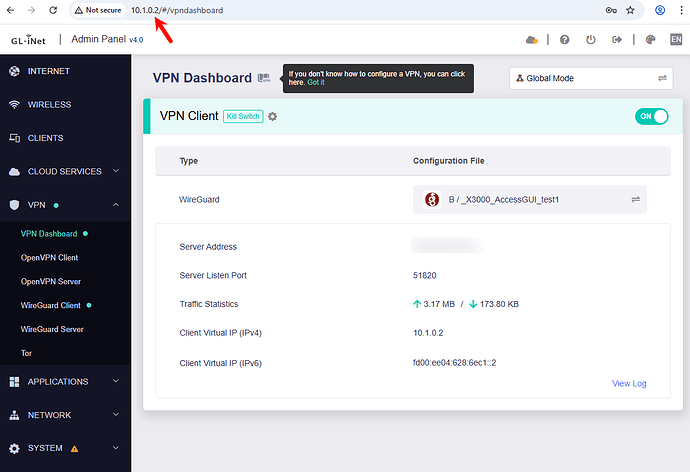This screenshot has height=472, width=690.
Task: Click download traffic value 173.80 KB
Action: pyautogui.click(x=499, y=304)
